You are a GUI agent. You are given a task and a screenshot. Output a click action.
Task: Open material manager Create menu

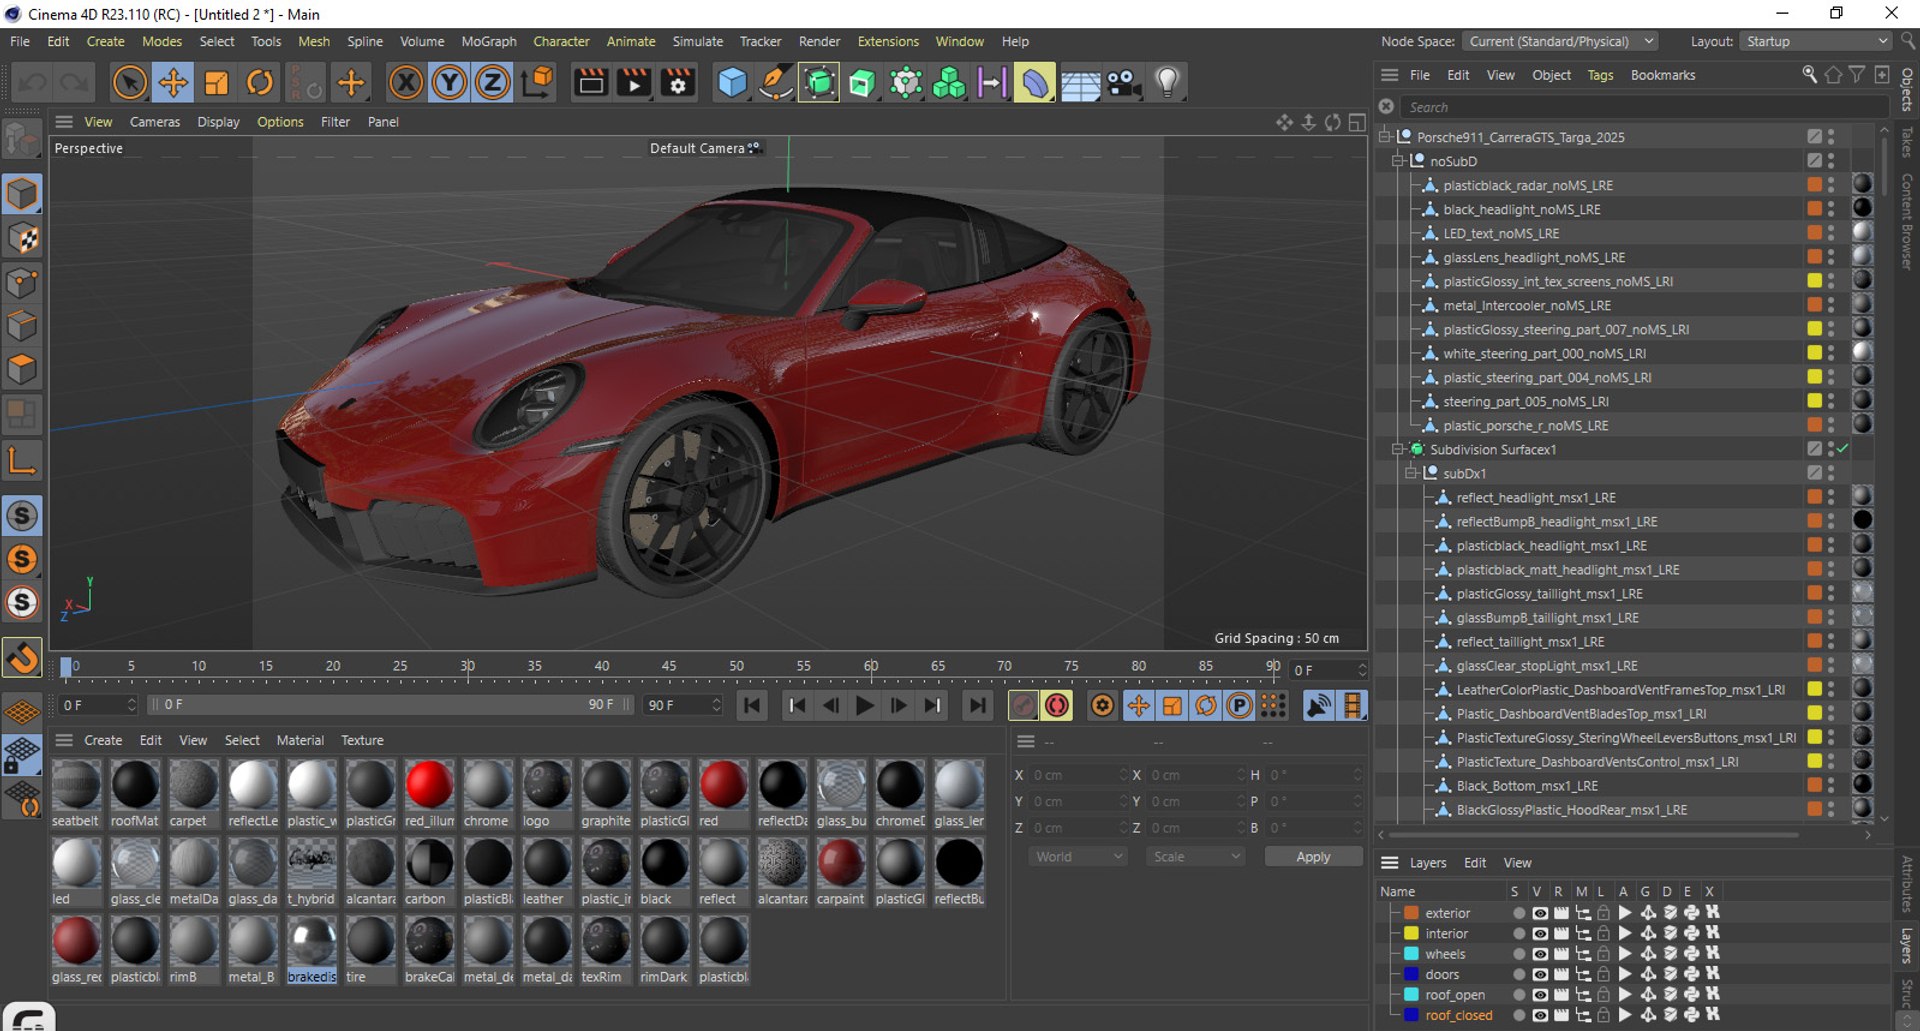click(103, 740)
